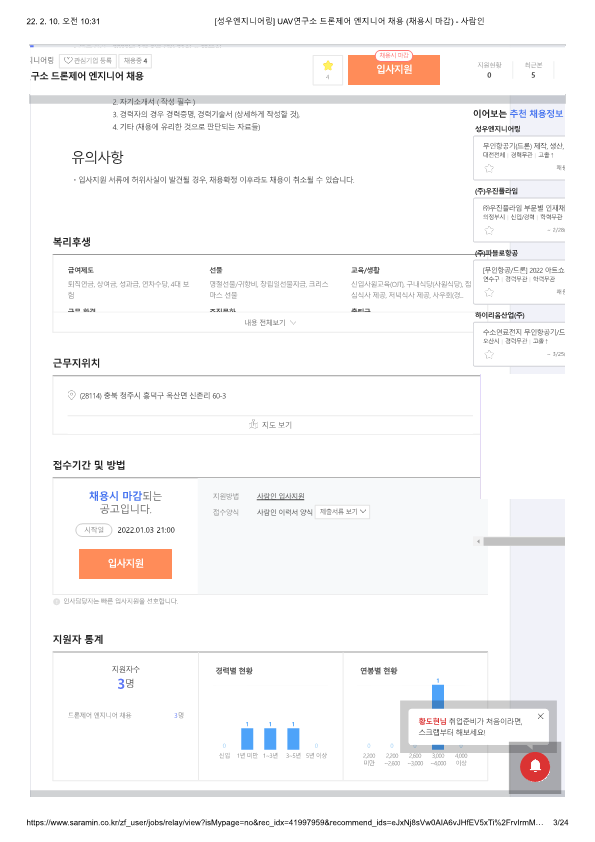595x842 pixels.
Task: Star the 무인항공기(드론) 제작 job card
Action: click(x=489, y=168)
